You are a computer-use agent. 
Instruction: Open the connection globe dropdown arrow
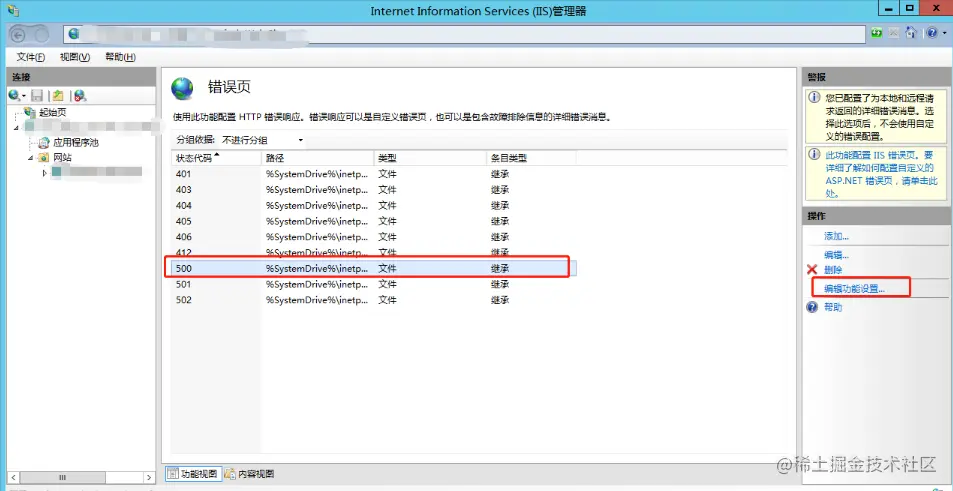click(24, 95)
